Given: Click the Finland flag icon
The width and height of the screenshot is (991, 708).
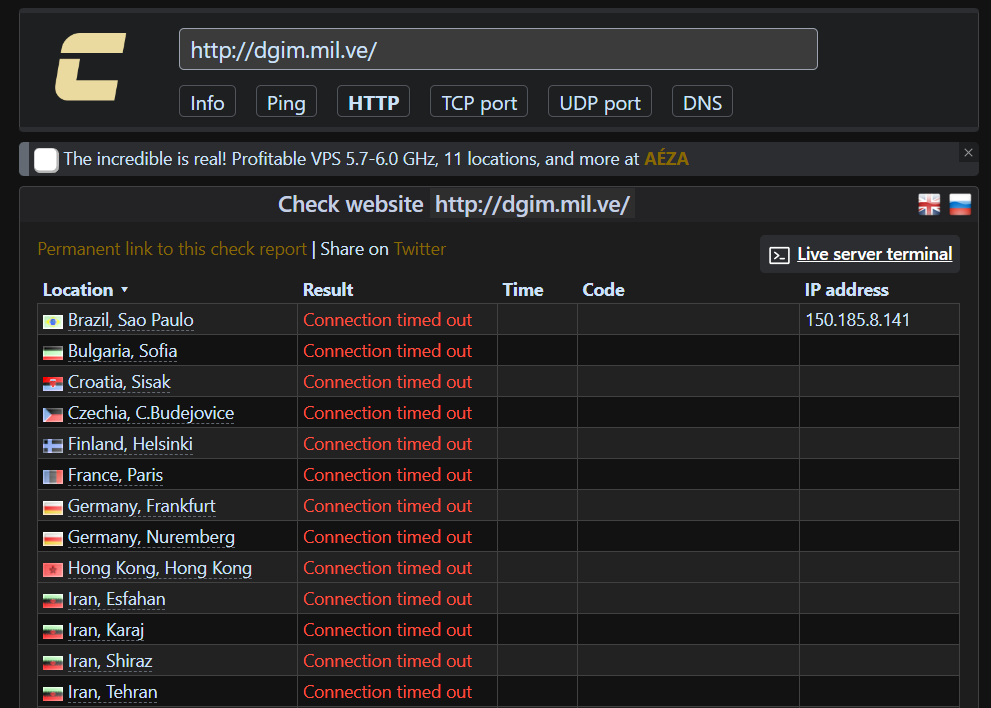Looking at the screenshot, I should (x=52, y=446).
